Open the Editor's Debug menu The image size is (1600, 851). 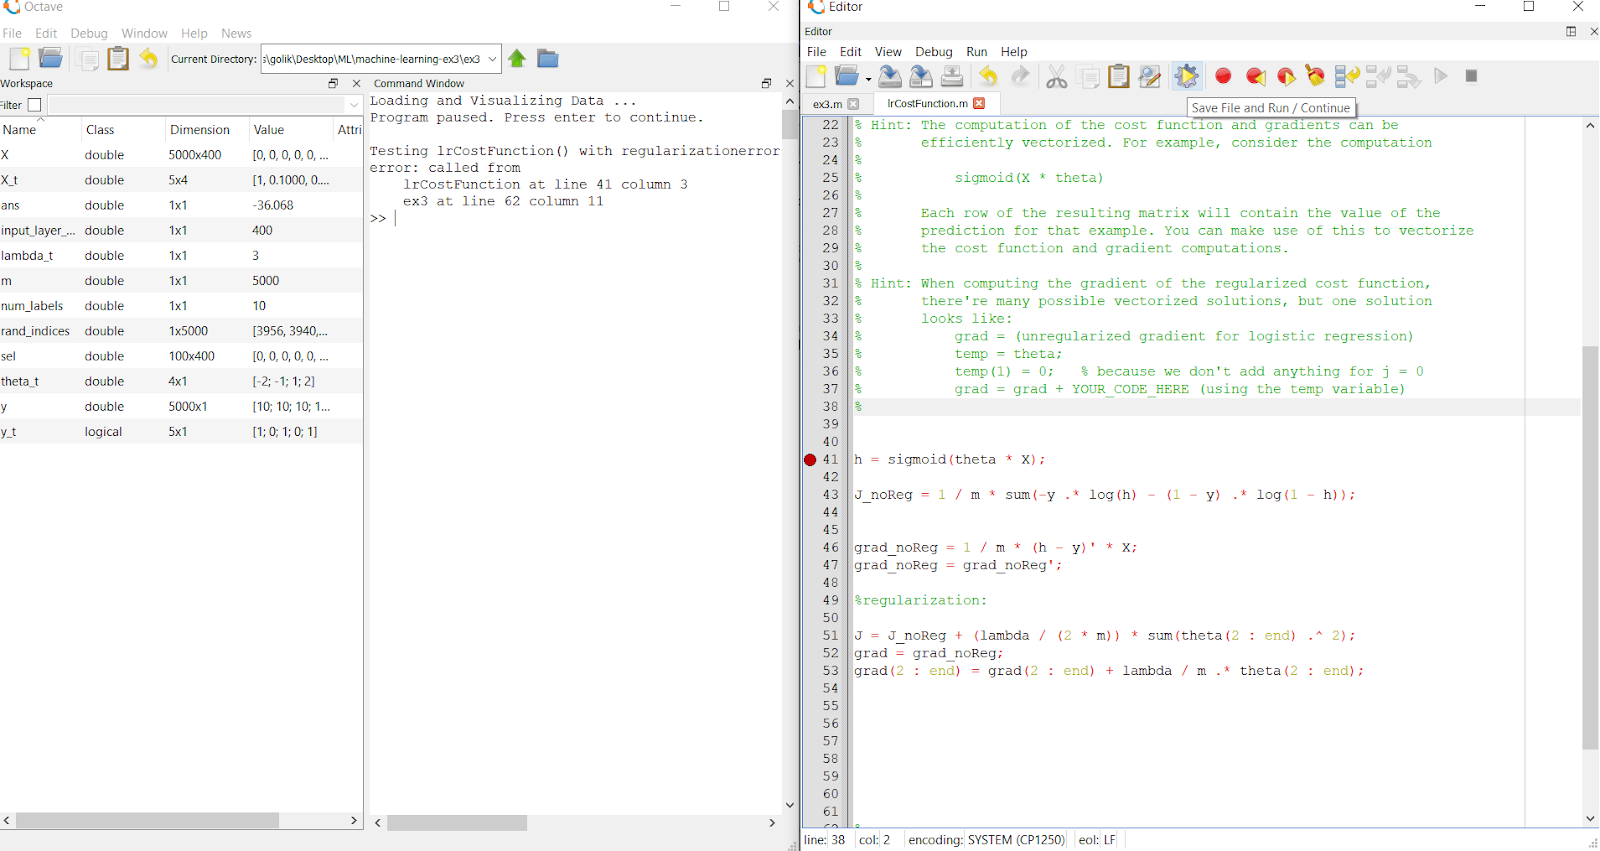click(933, 52)
